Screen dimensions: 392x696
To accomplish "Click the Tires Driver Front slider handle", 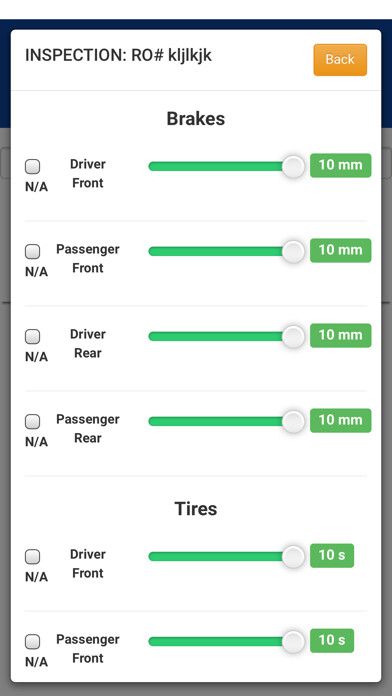I will pos(293,557).
